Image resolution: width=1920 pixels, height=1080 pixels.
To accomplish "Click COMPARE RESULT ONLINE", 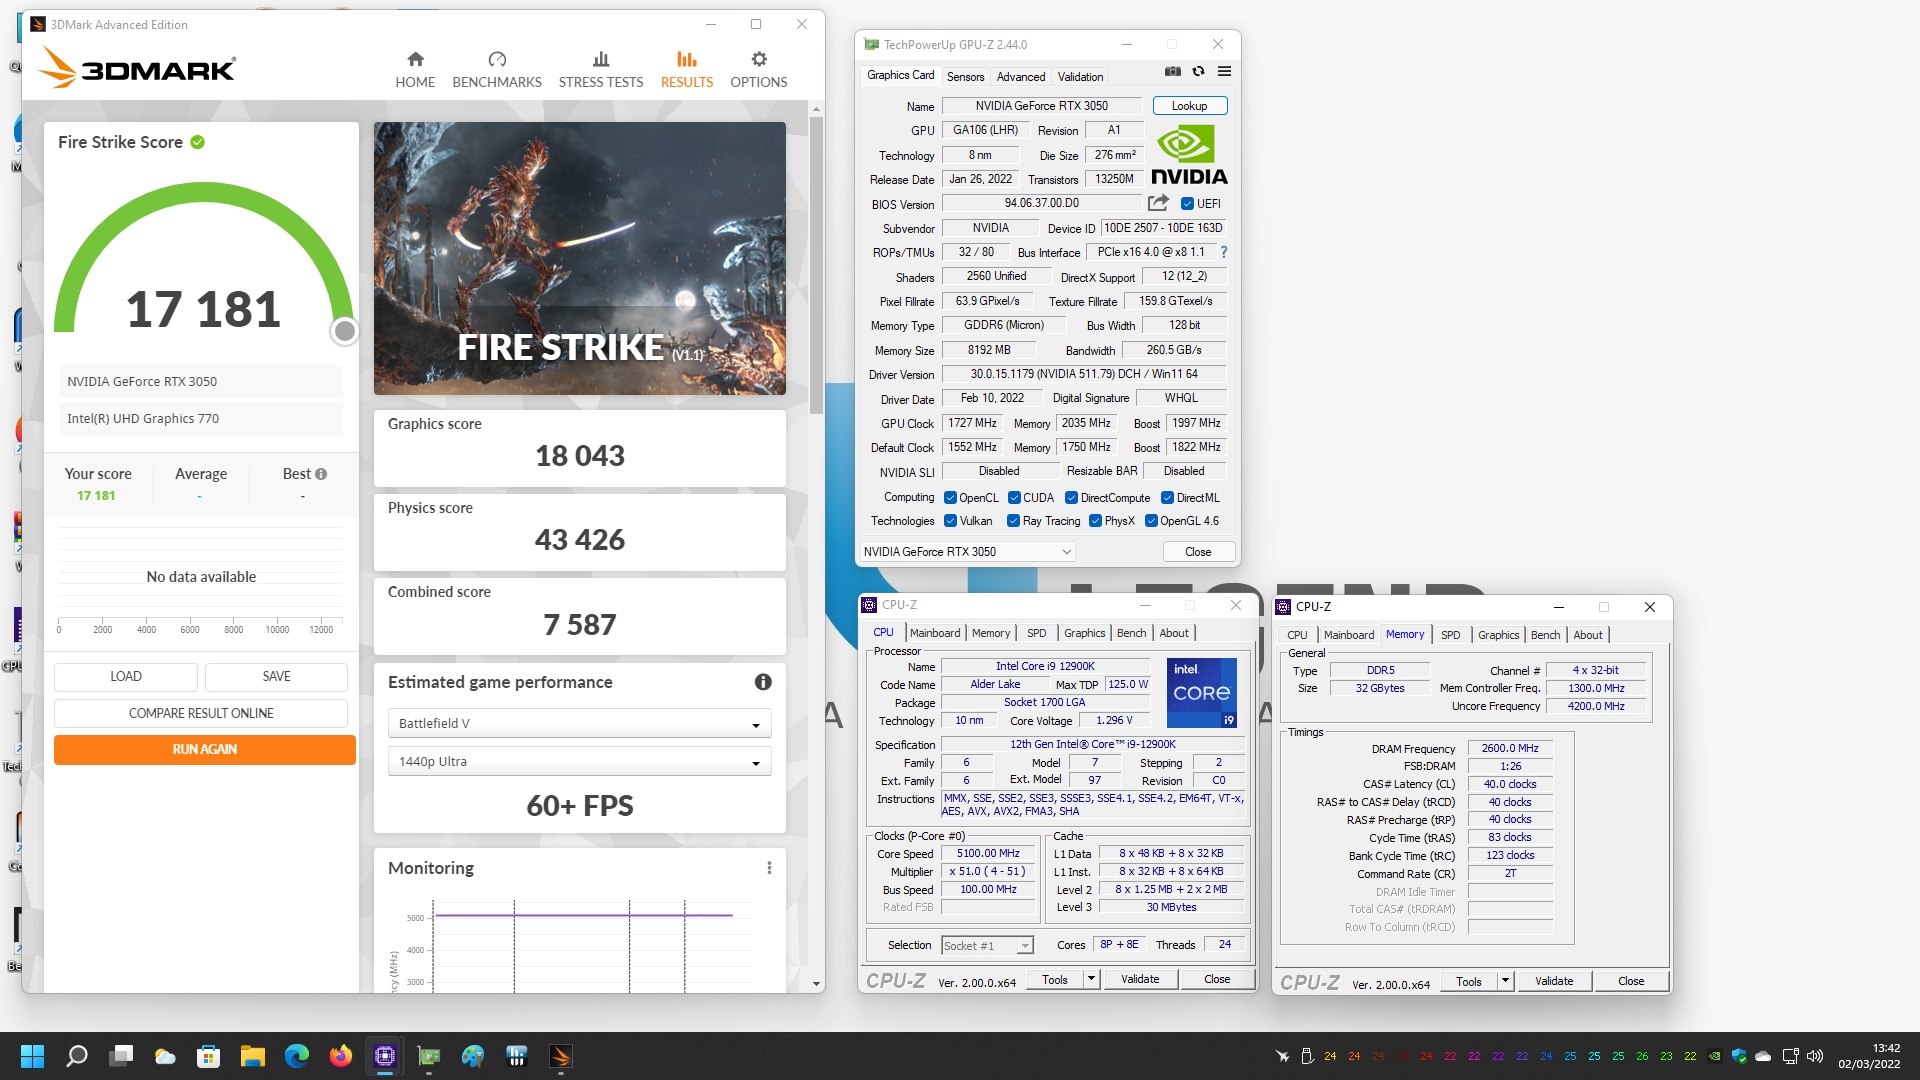I will click(x=201, y=713).
